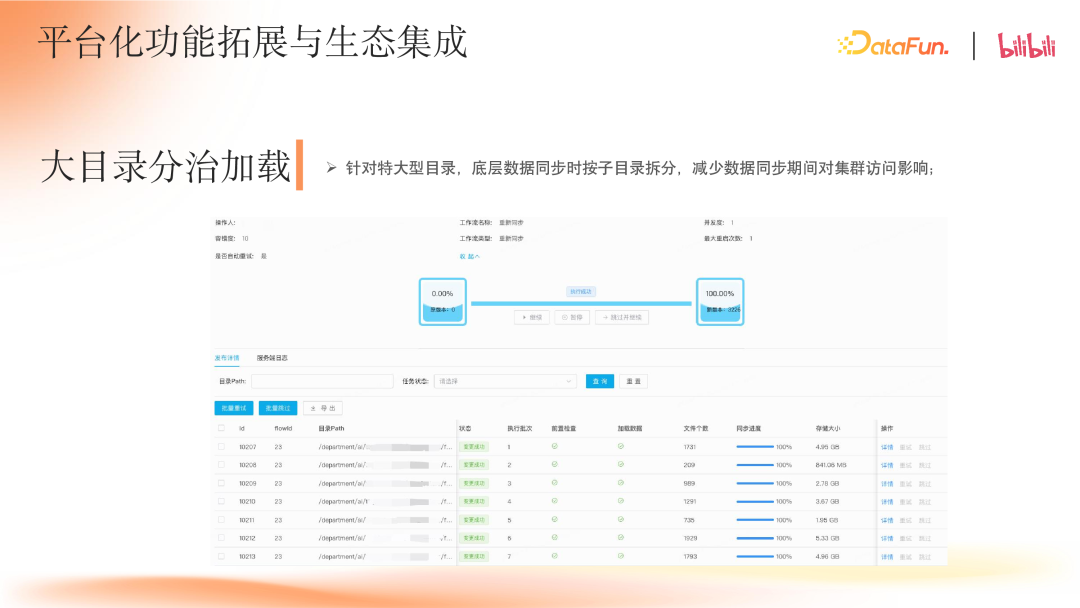The height and width of the screenshot is (608, 1080).
Task: Click the bilibili logo
Action: (x=1026, y=45)
